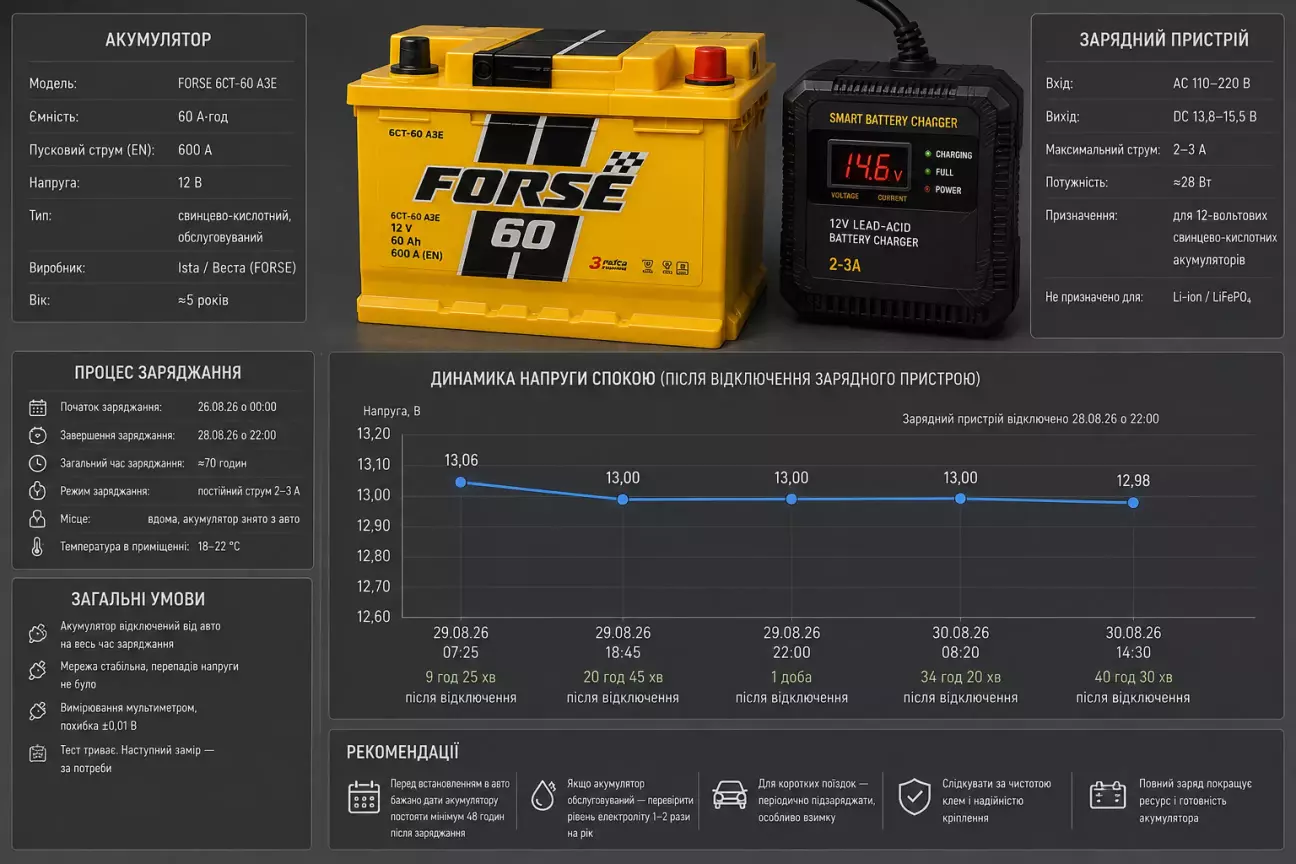Click the data point above 29.08.26 22:00
The width and height of the screenshot is (1296, 864).
[x=791, y=499]
